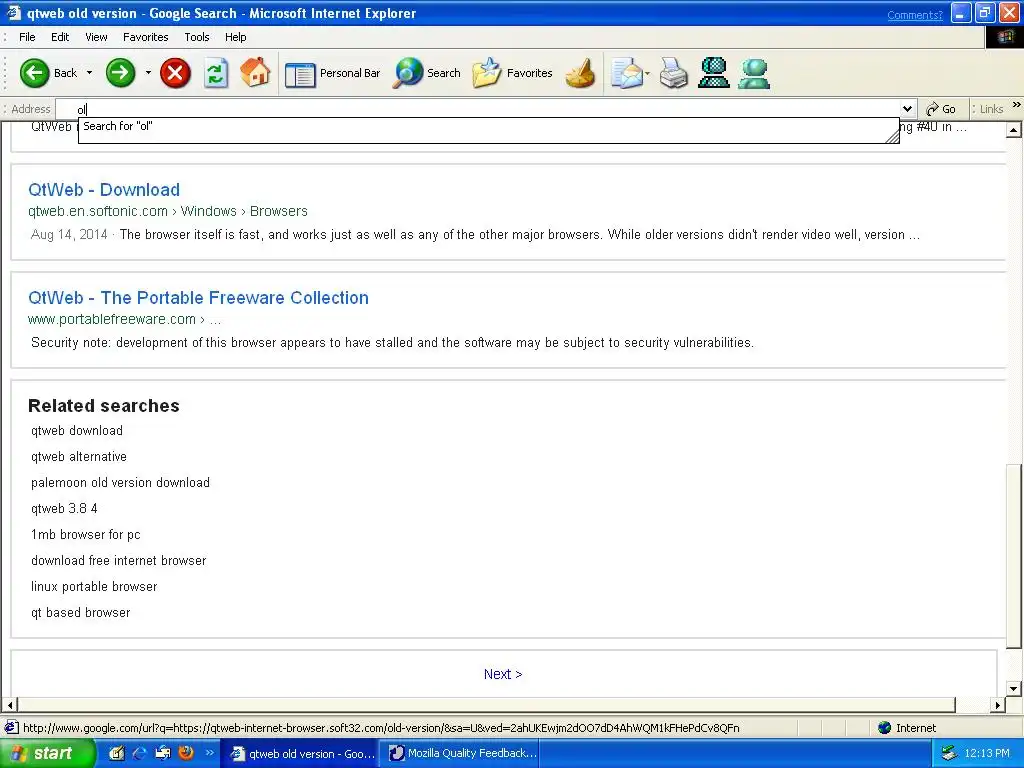Image resolution: width=1024 pixels, height=768 pixels.
Task: Click vertical scrollbar up arrow
Action: (x=1014, y=130)
